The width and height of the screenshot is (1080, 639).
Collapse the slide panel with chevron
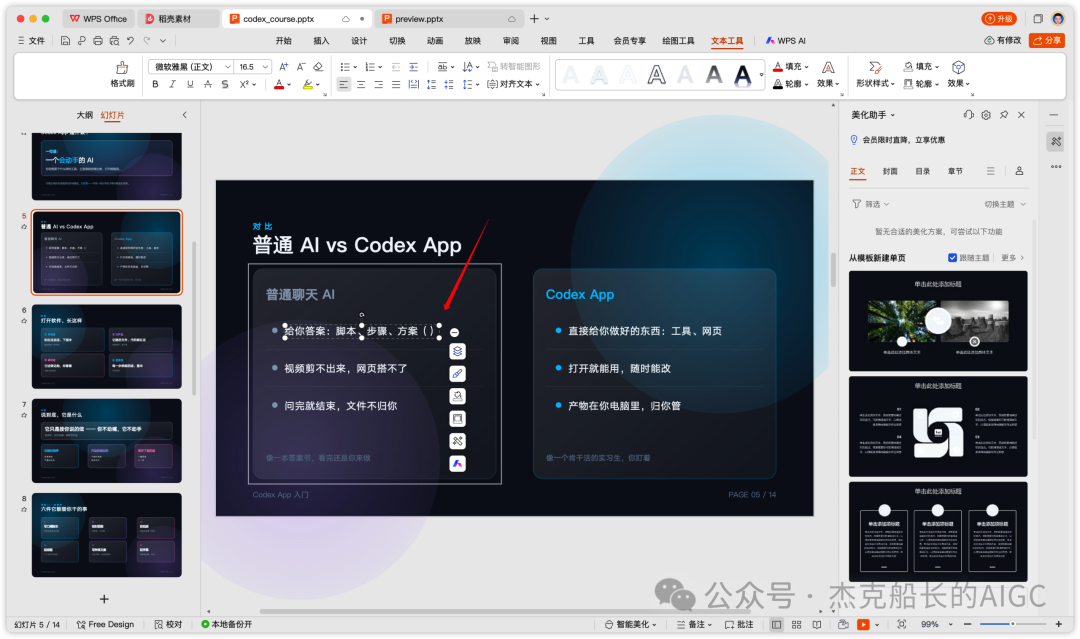click(x=185, y=115)
